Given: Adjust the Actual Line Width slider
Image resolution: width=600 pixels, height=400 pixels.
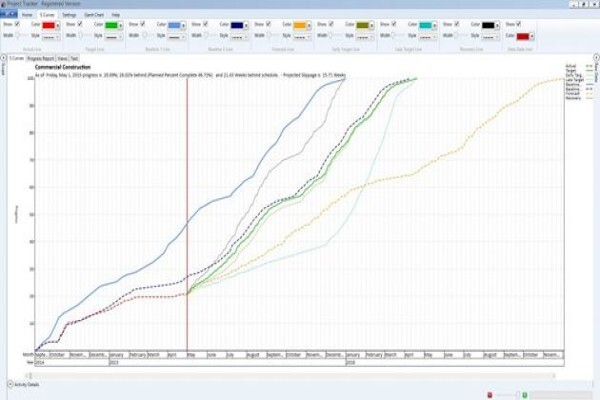Looking at the screenshot, I should [x=22, y=35].
